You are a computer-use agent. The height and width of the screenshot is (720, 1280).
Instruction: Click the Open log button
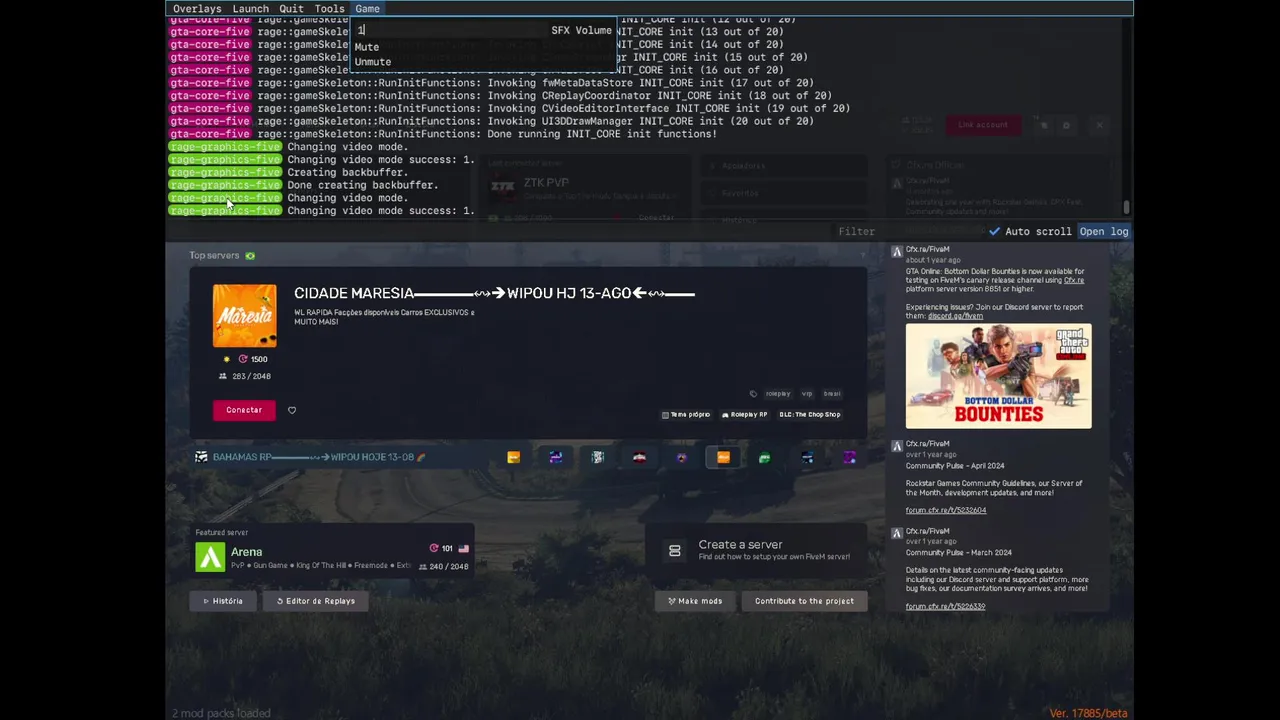[1104, 231]
